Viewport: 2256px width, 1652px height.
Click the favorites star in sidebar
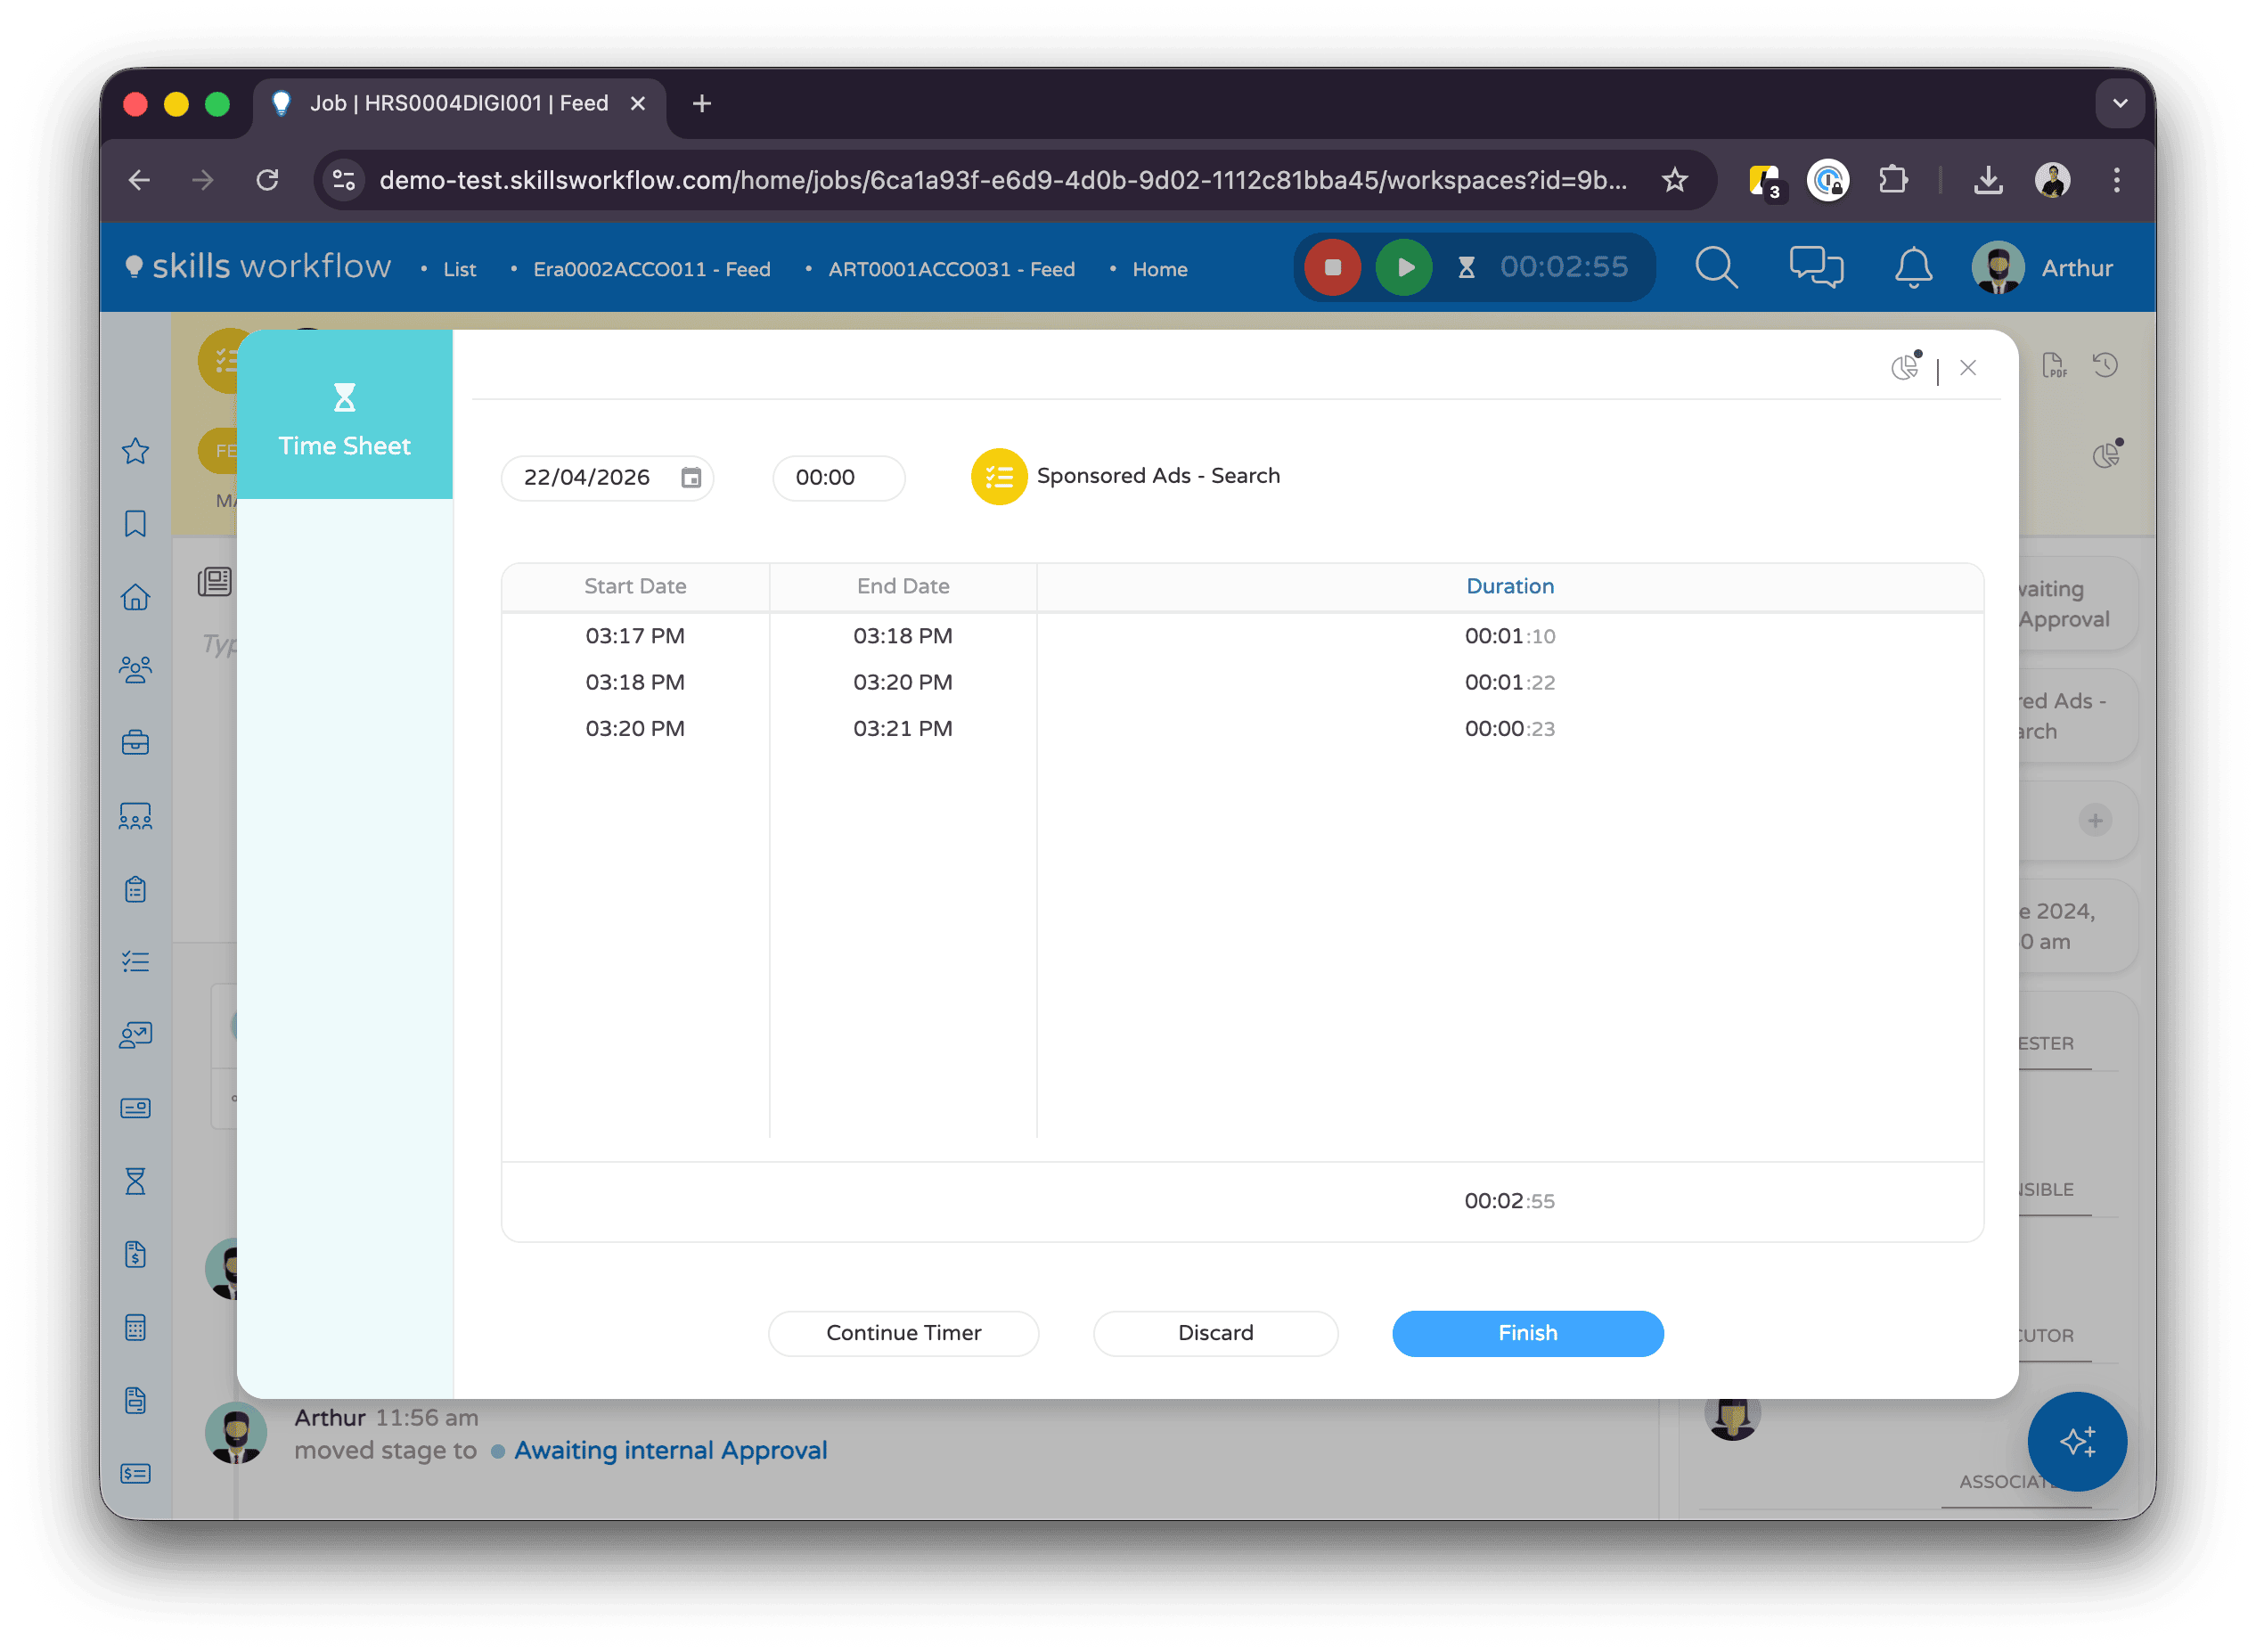pyautogui.click(x=135, y=451)
